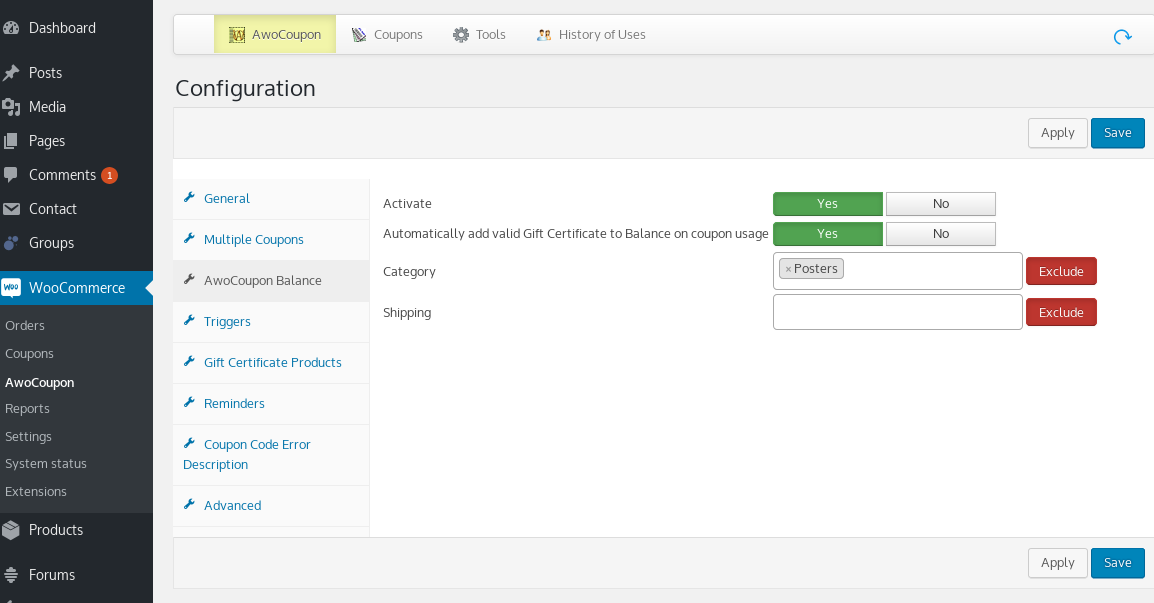Click the History of Uses people icon
Viewport: 1154px width, 603px height.
(544, 35)
